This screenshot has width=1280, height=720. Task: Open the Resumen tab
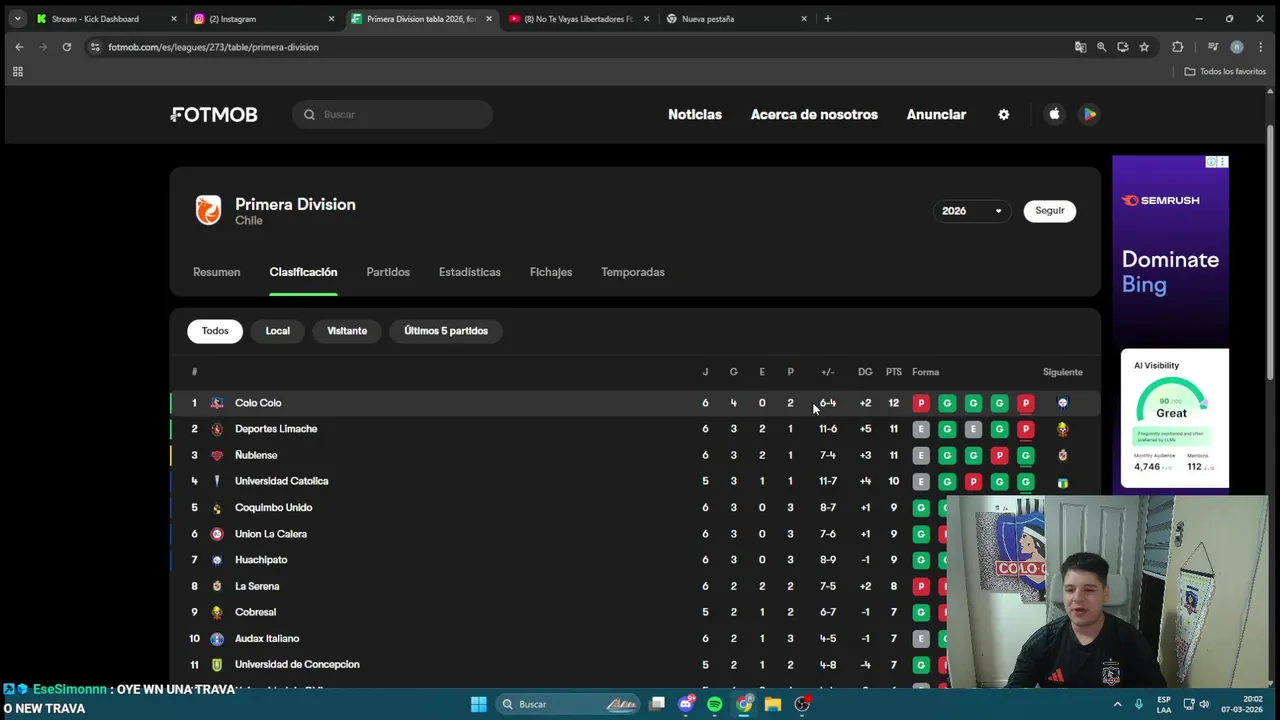coord(217,272)
